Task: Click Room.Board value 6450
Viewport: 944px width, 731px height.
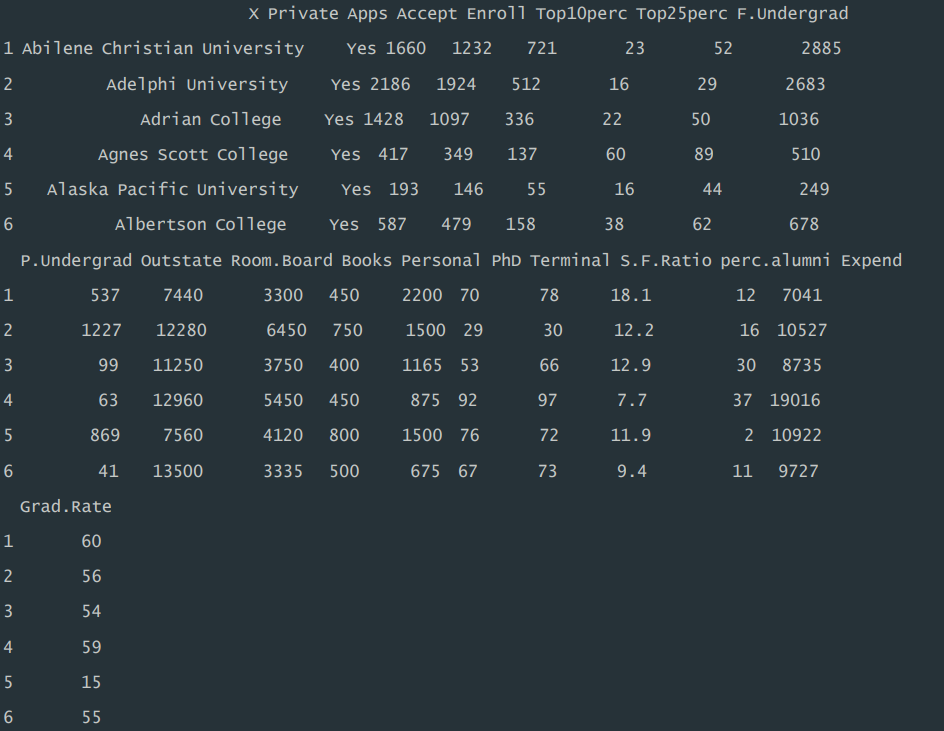Action: coord(287,331)
